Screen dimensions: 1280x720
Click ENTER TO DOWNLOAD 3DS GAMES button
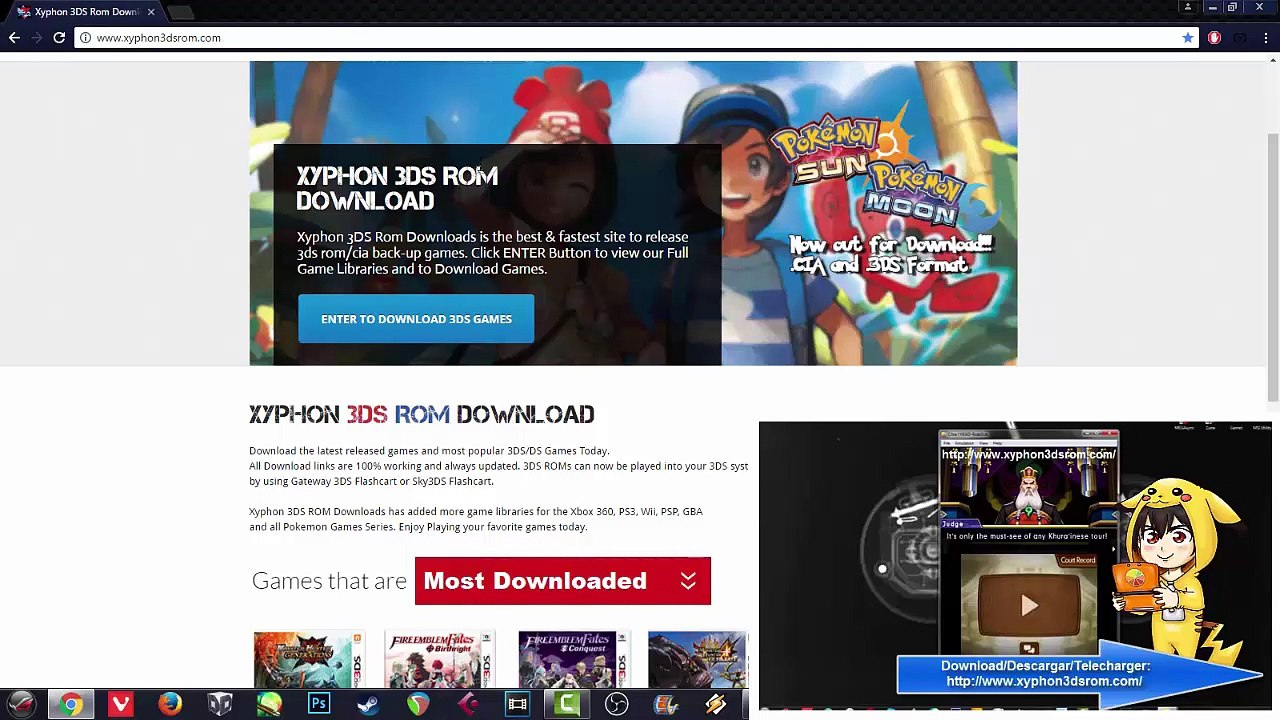(416, 319)
